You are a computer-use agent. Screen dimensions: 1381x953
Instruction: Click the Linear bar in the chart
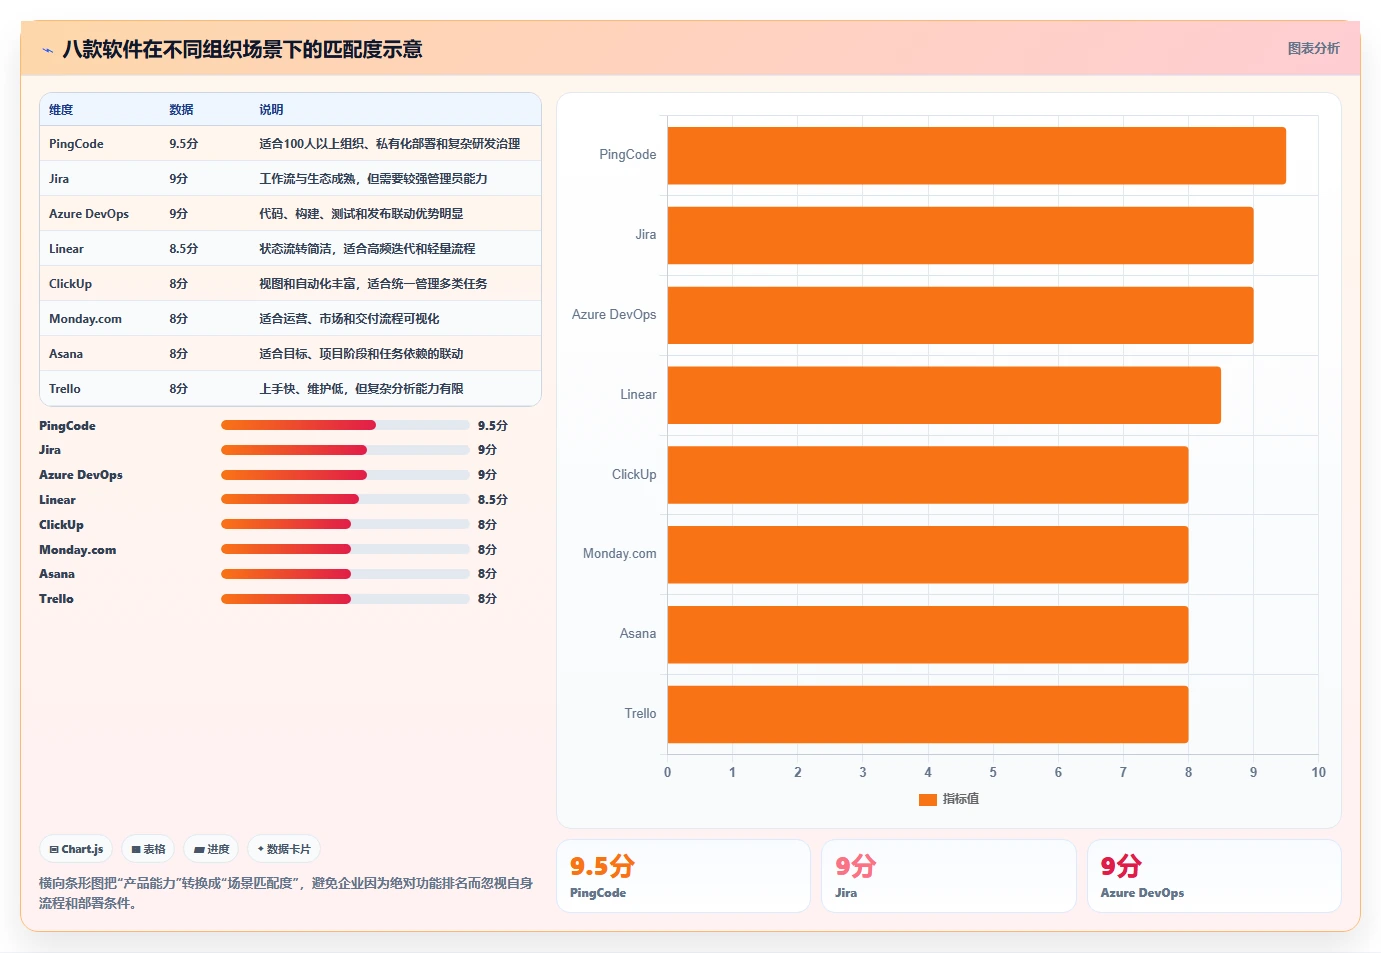944,395
